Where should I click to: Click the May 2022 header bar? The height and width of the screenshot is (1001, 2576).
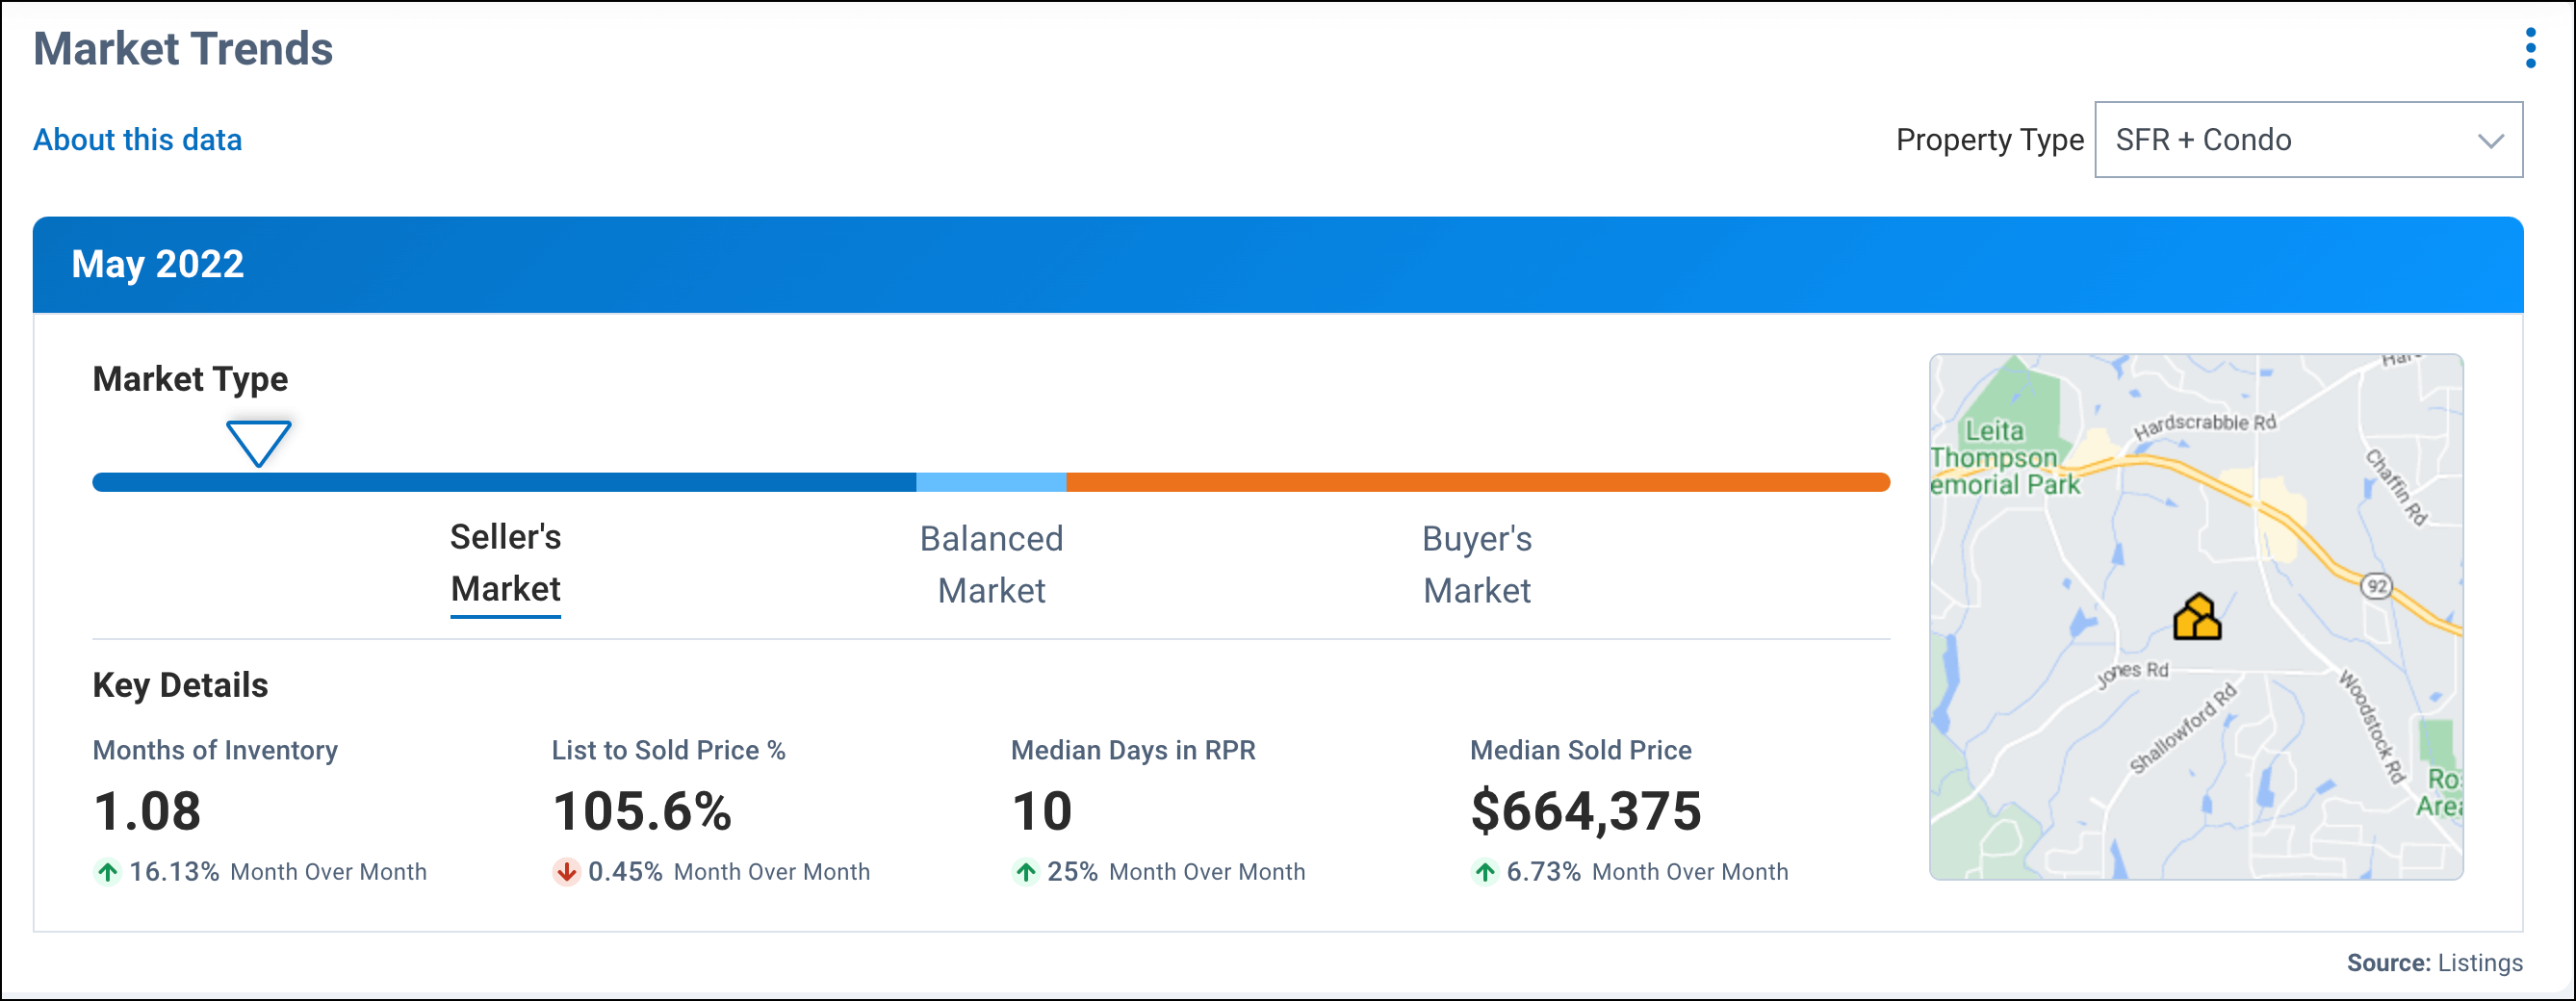158,263
